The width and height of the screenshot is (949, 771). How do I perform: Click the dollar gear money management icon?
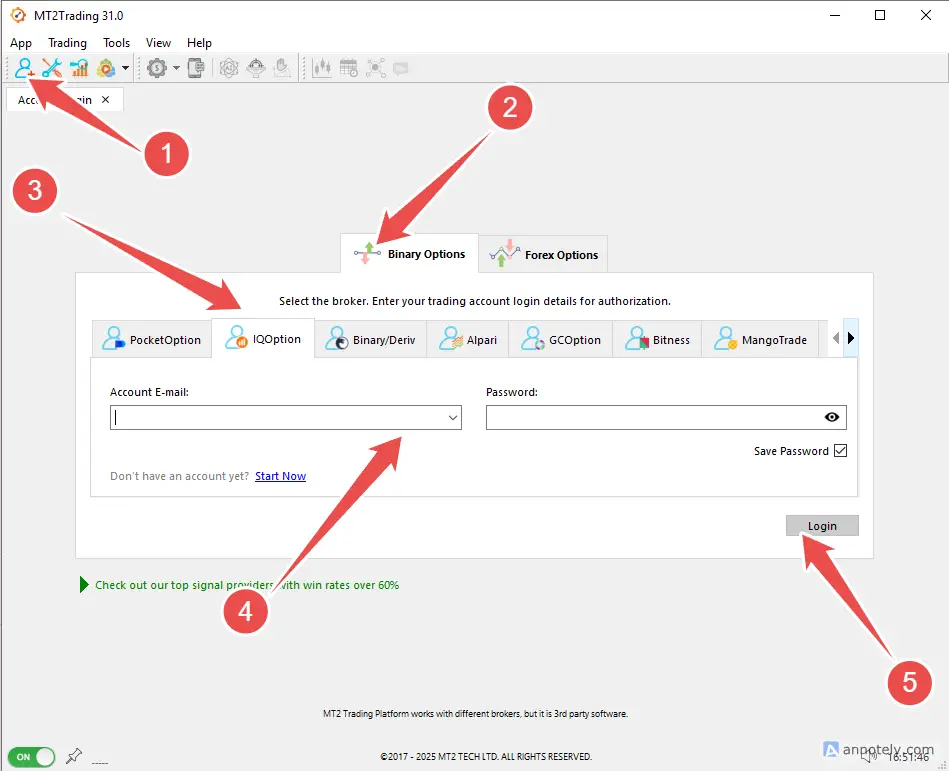point(157,68)
